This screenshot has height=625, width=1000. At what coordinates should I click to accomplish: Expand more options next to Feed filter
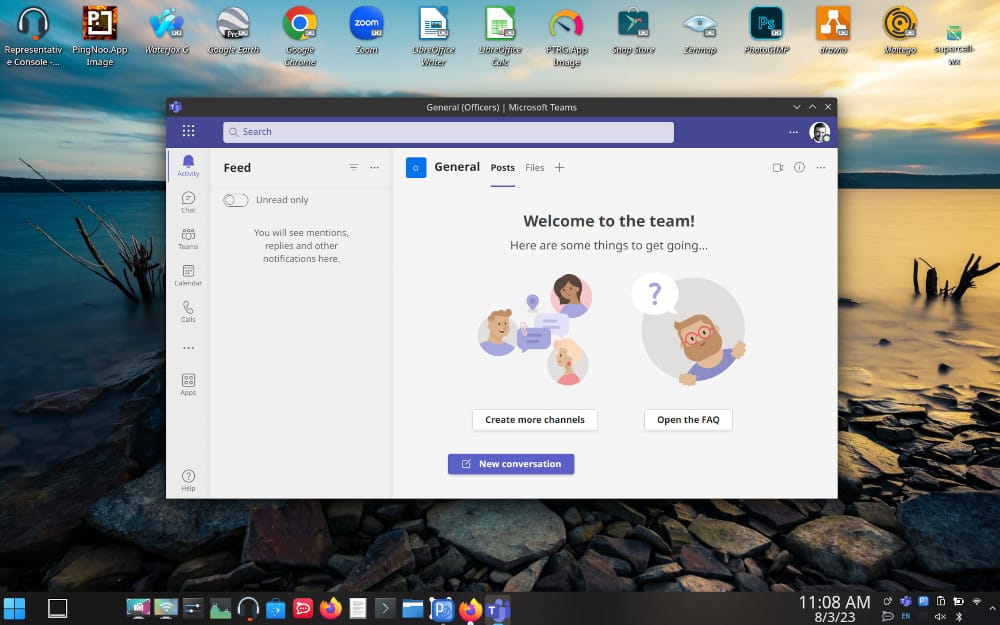coord(374,168)
